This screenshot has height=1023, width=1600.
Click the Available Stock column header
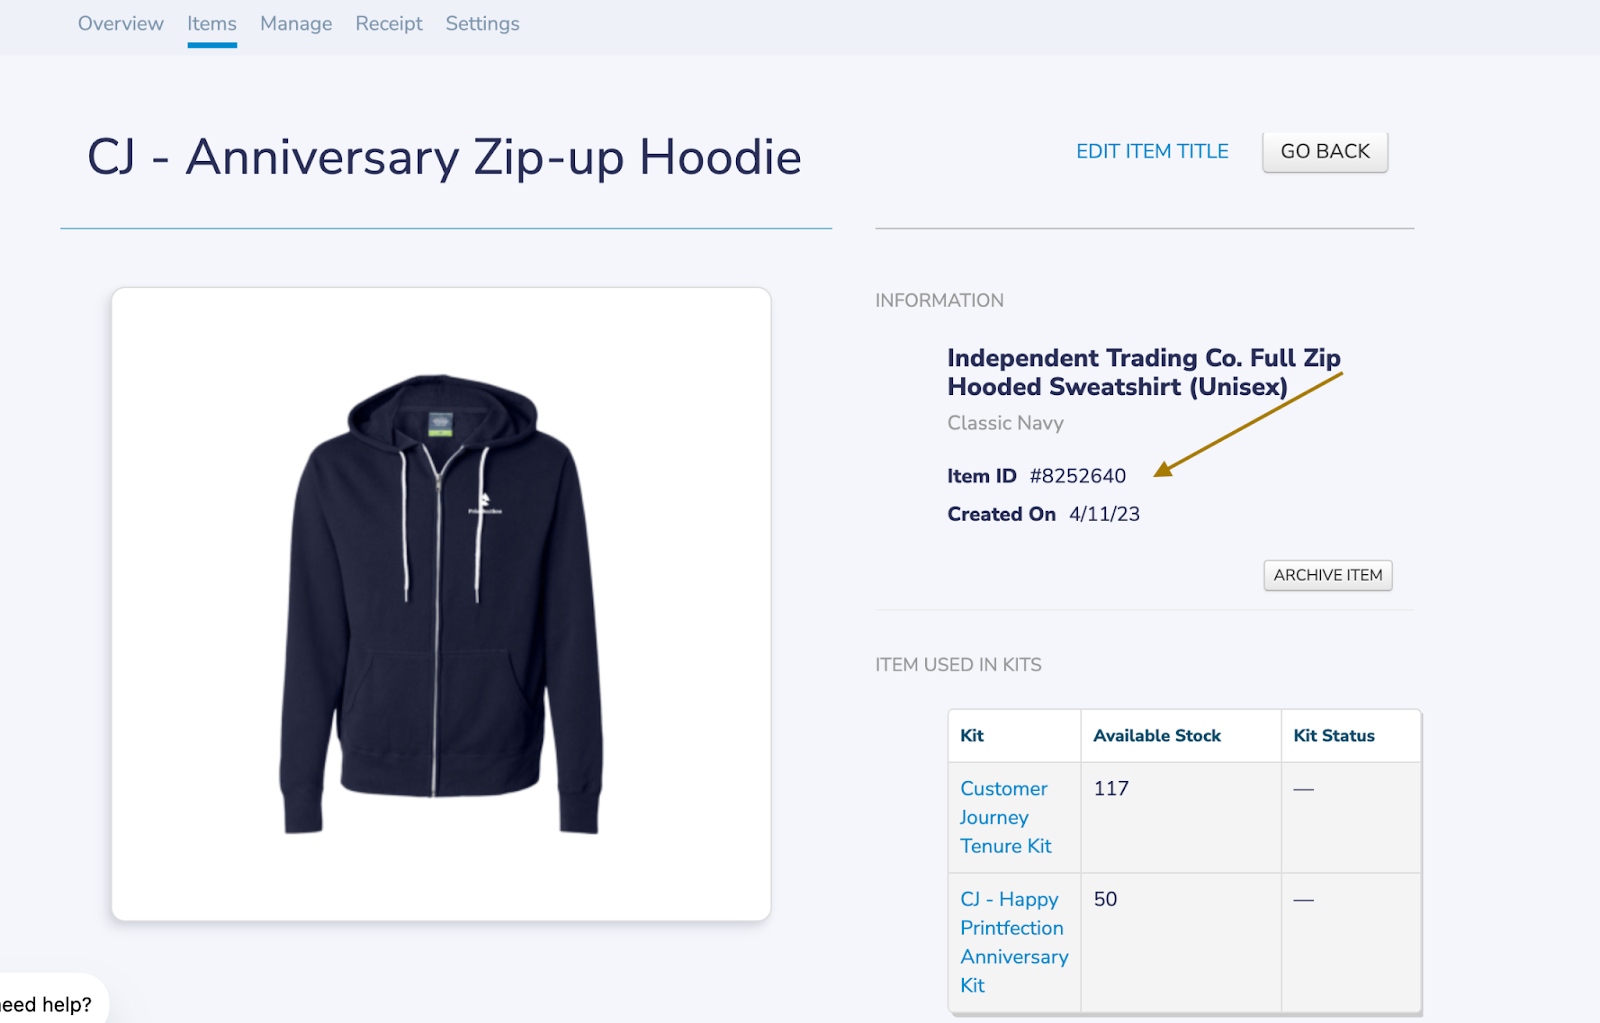click(1157, 736)
